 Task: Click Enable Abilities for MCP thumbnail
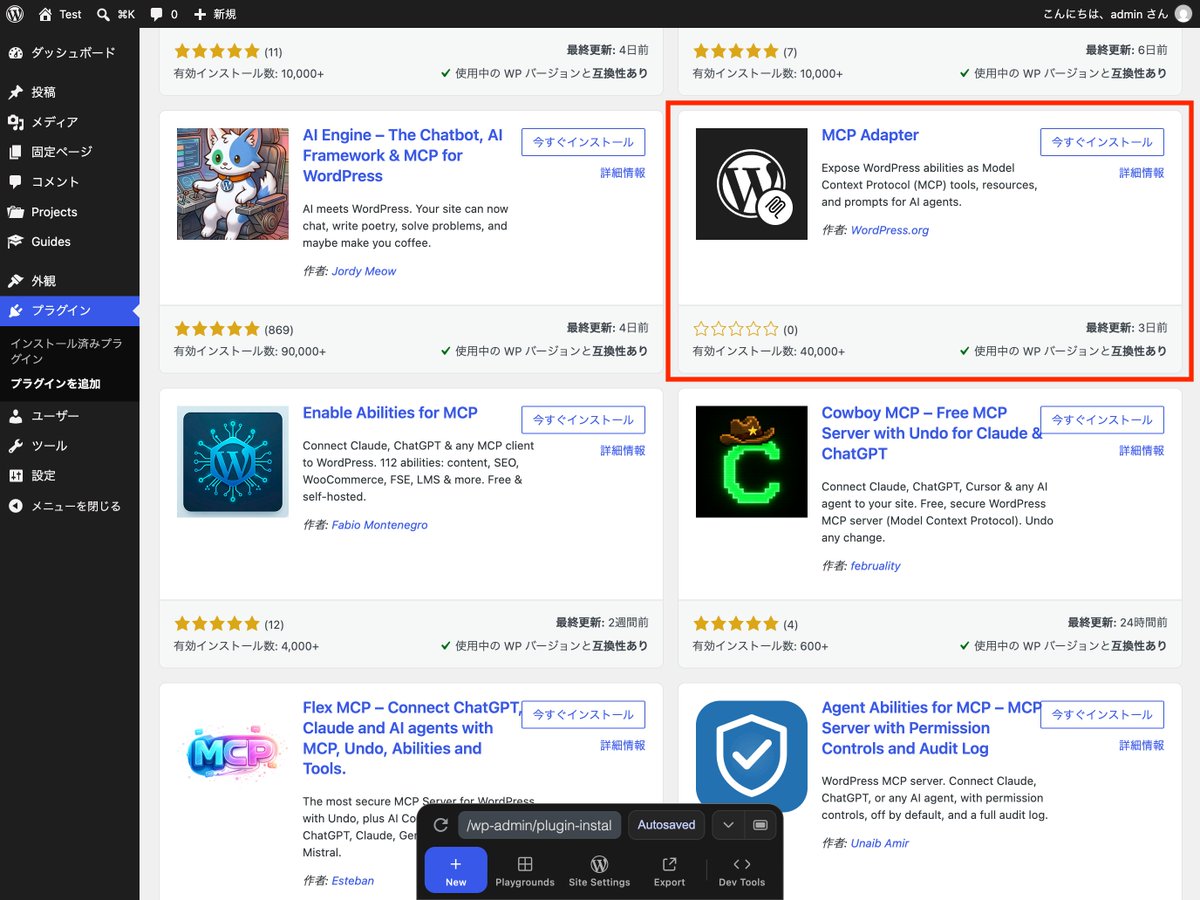(232, 462)
